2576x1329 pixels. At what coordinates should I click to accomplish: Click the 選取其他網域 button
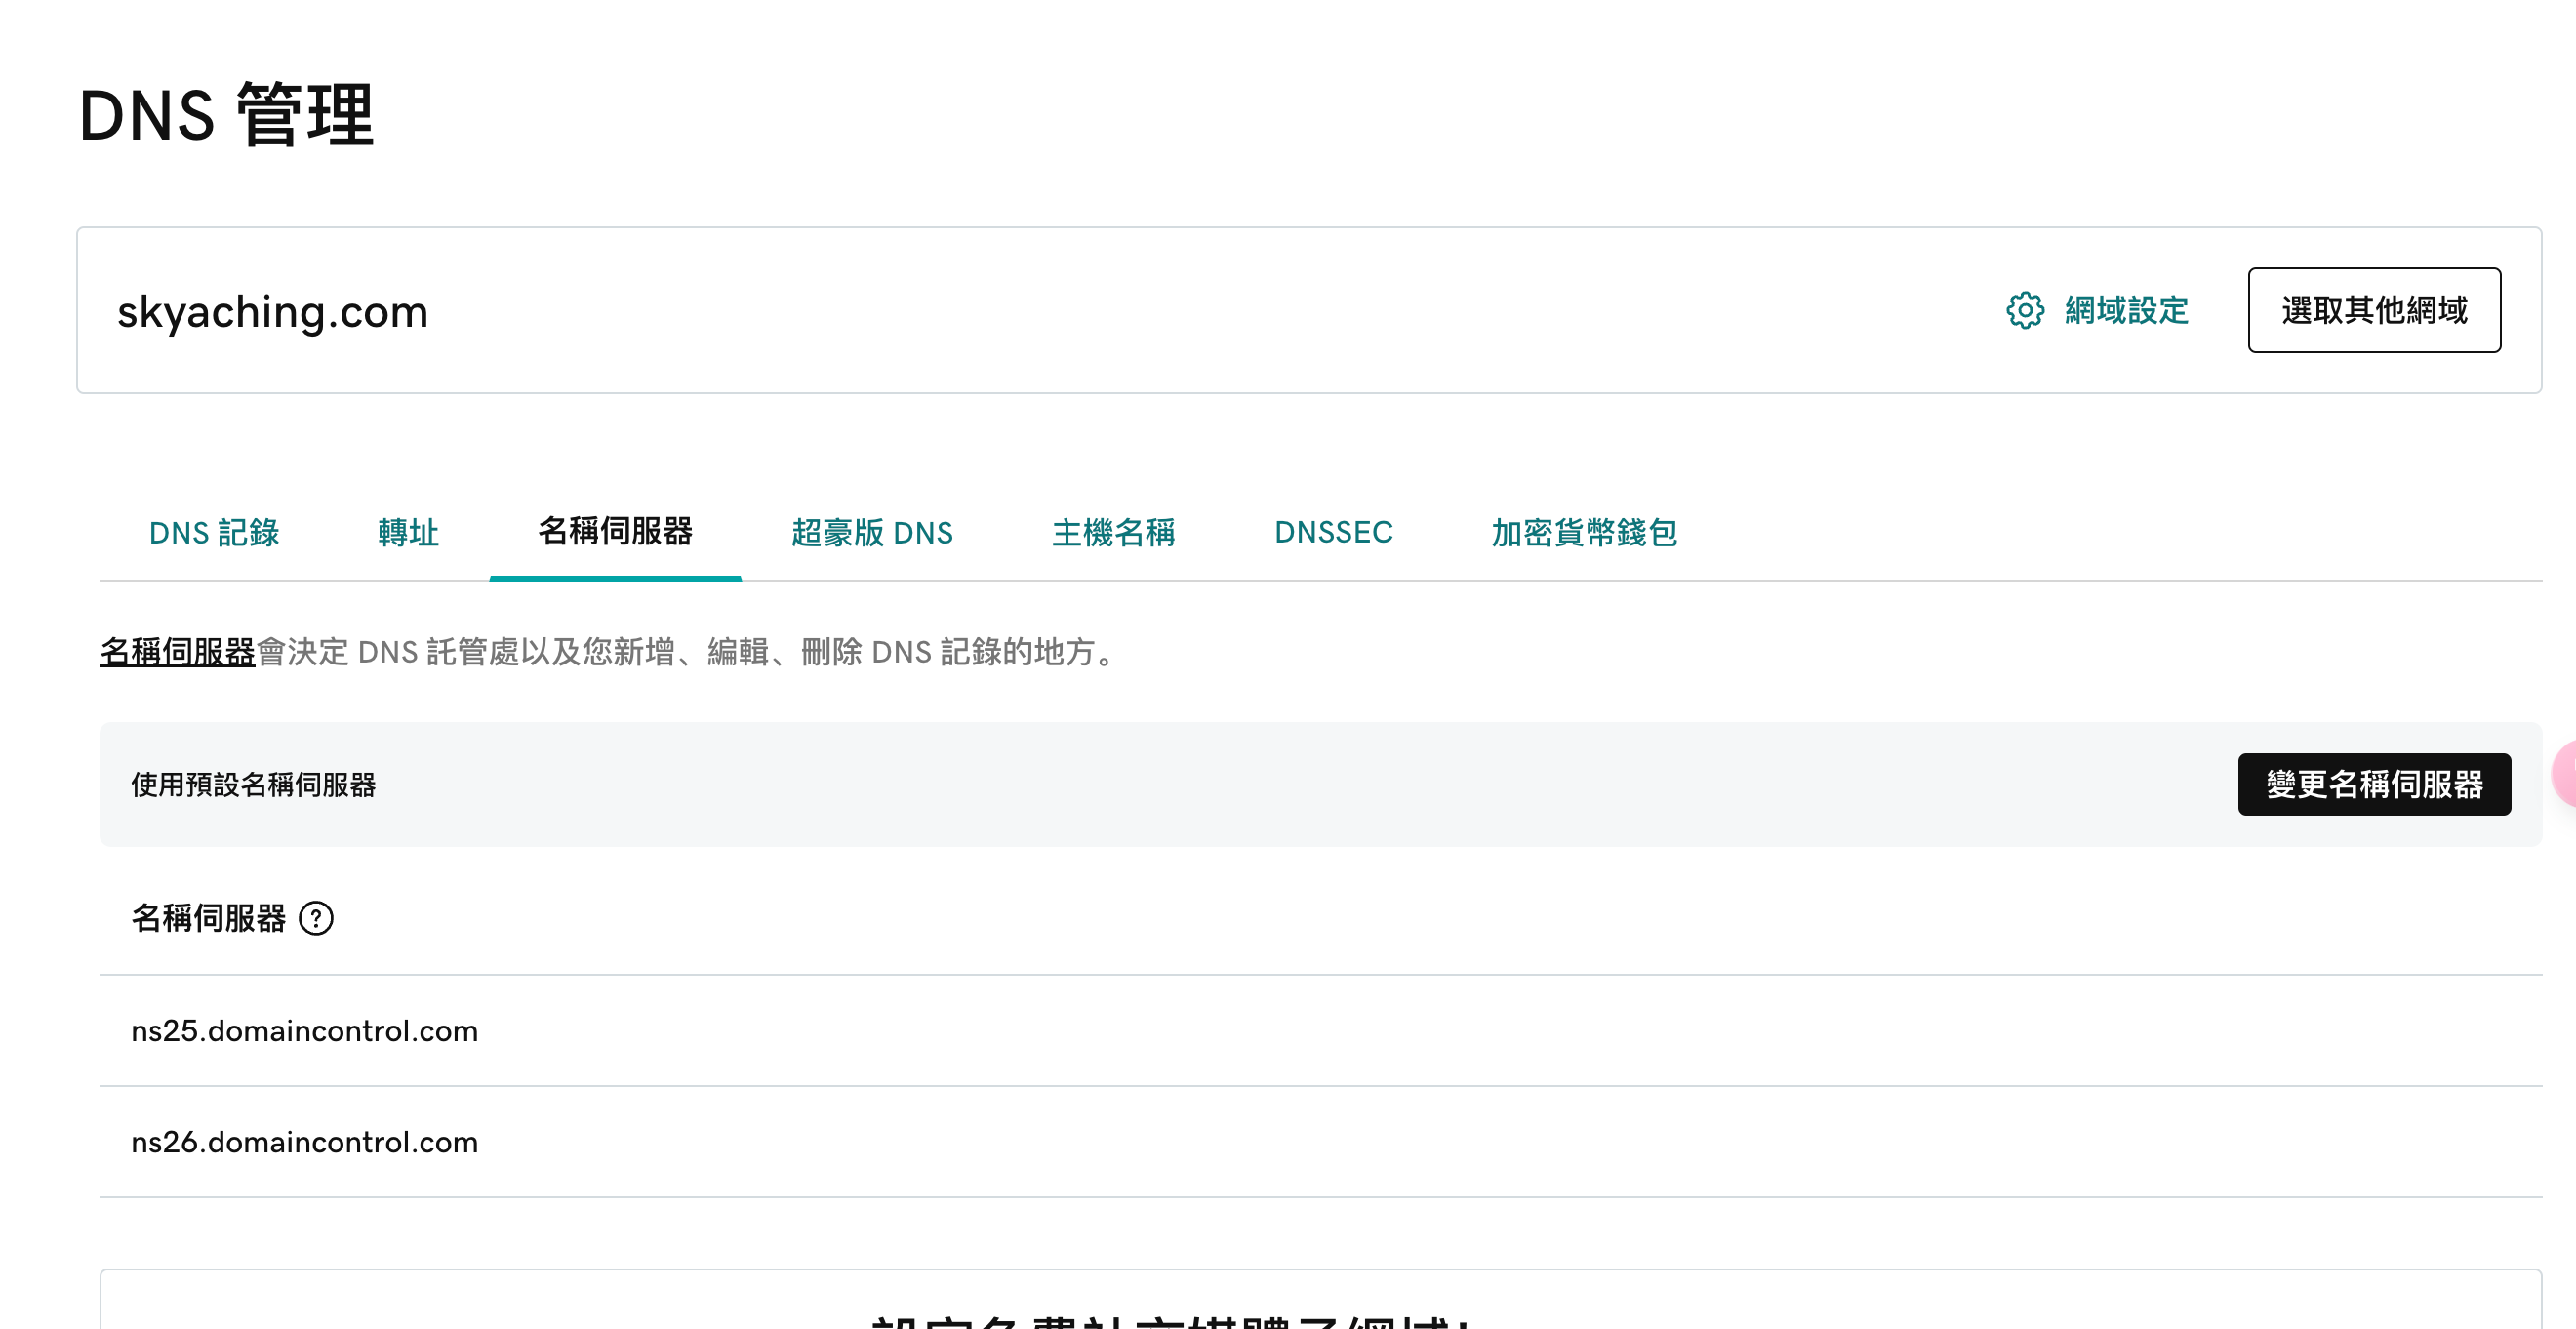2374,310
